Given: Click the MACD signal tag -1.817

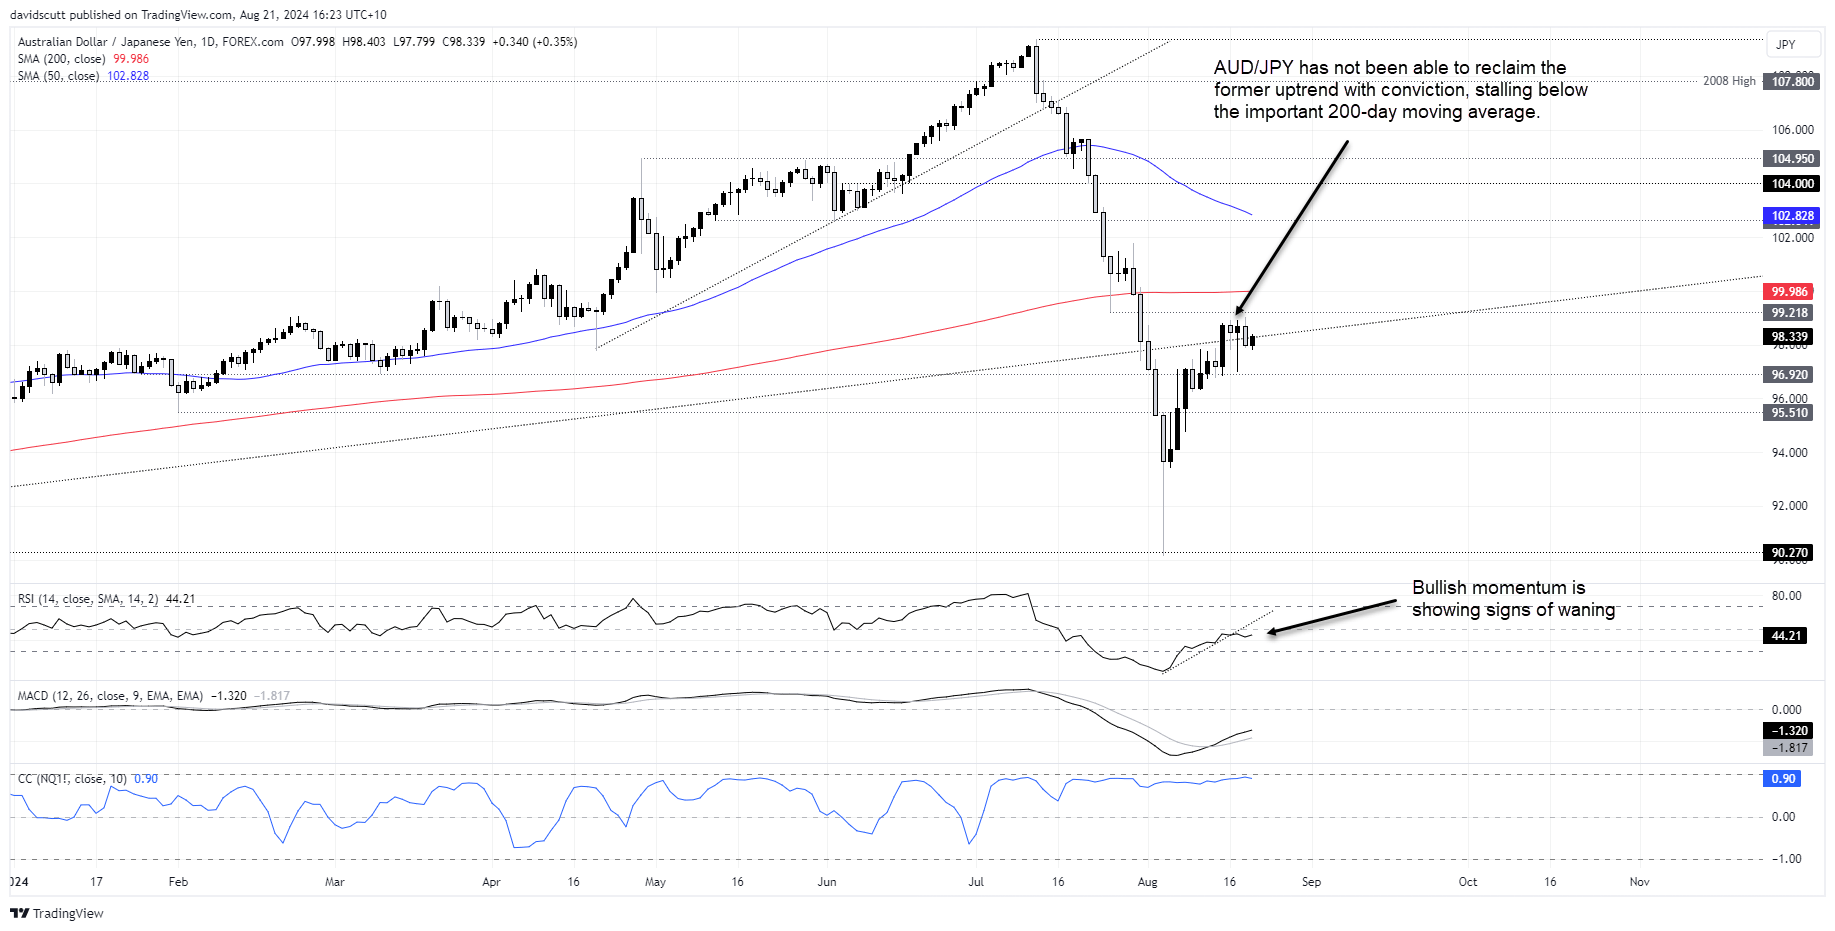Looking at the screenshot, I should point(1789,748).
